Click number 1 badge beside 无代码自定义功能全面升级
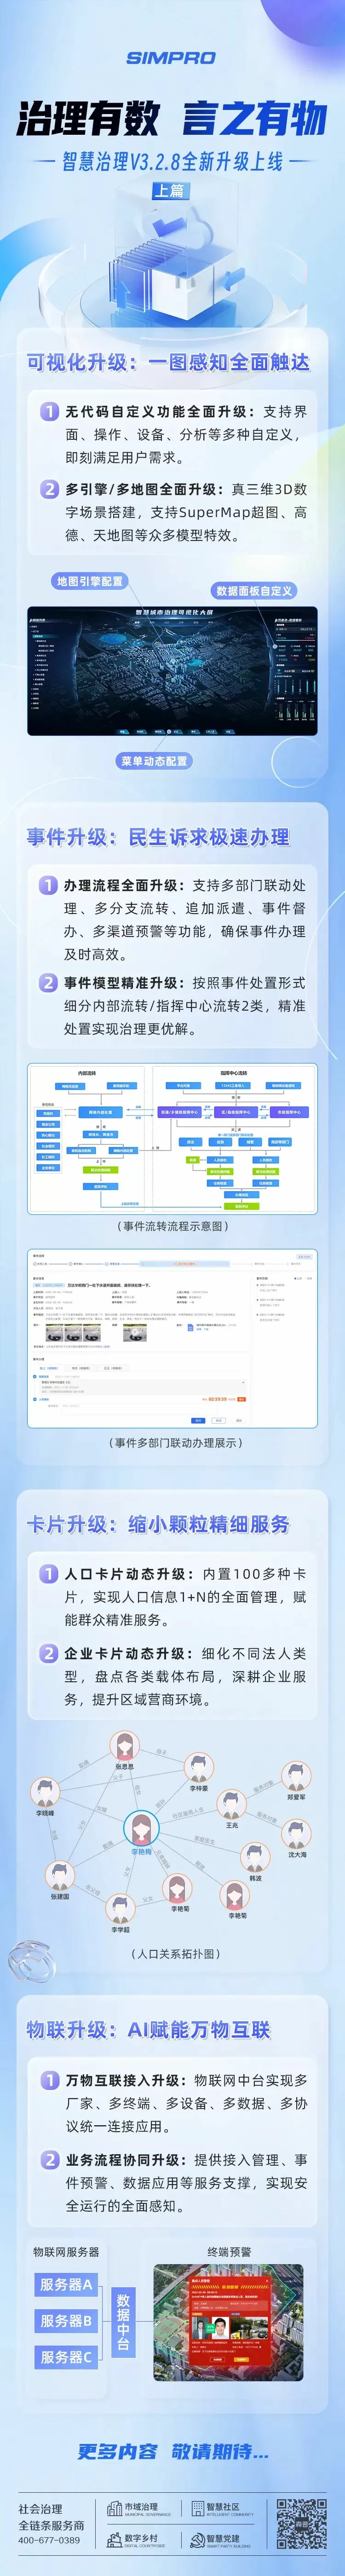 click(49, 411)
